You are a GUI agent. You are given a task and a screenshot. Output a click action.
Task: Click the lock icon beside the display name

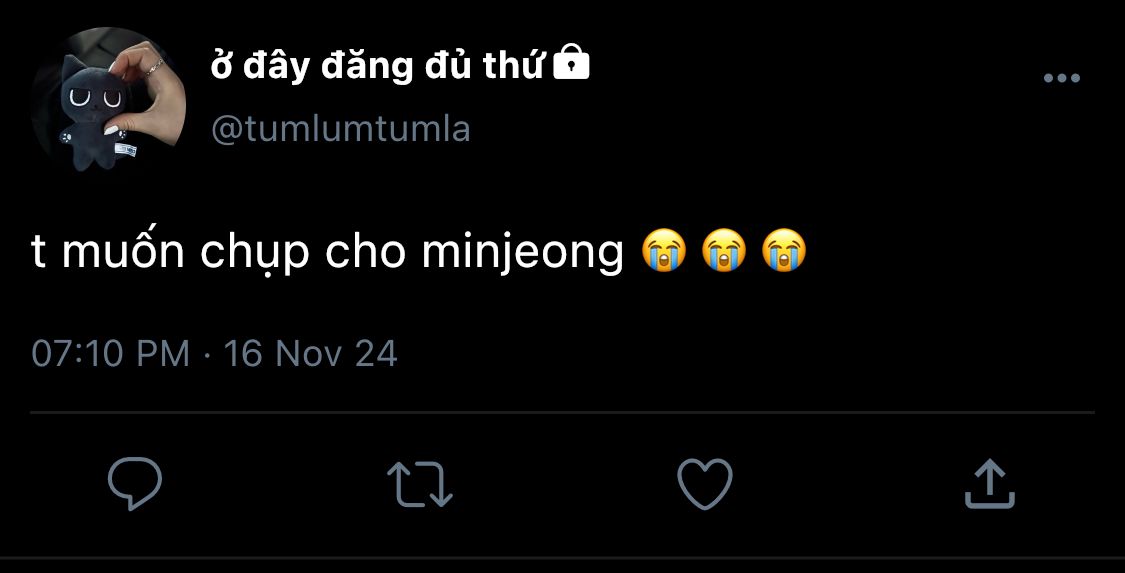(x=571, y=65)
